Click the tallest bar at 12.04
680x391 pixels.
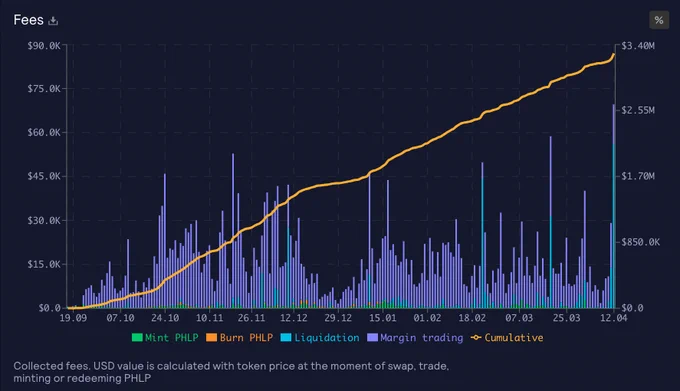pos(614,206)
